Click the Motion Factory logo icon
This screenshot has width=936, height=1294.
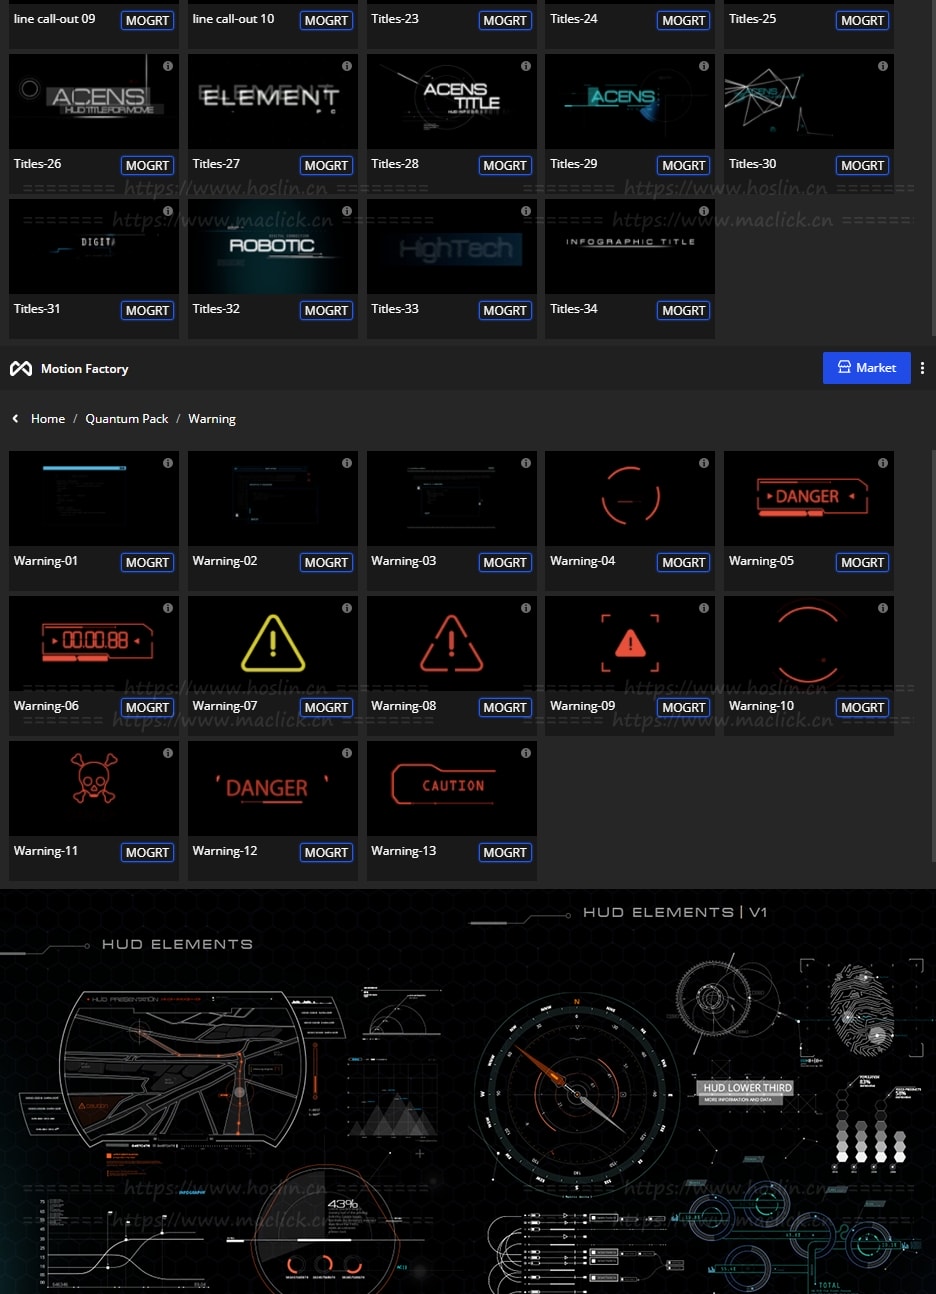tap(21, 369)
